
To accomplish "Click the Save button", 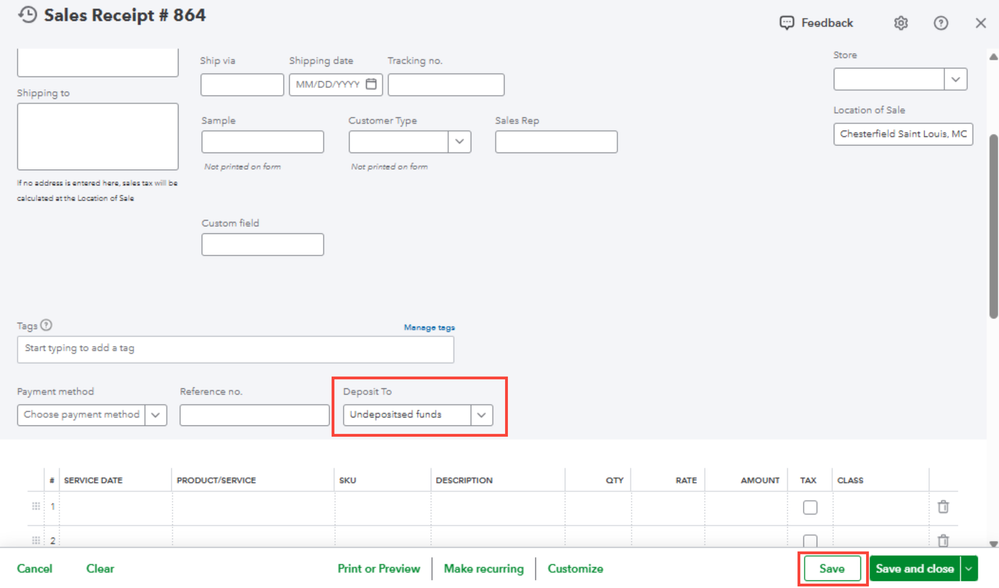I will [x=832, y=569].
